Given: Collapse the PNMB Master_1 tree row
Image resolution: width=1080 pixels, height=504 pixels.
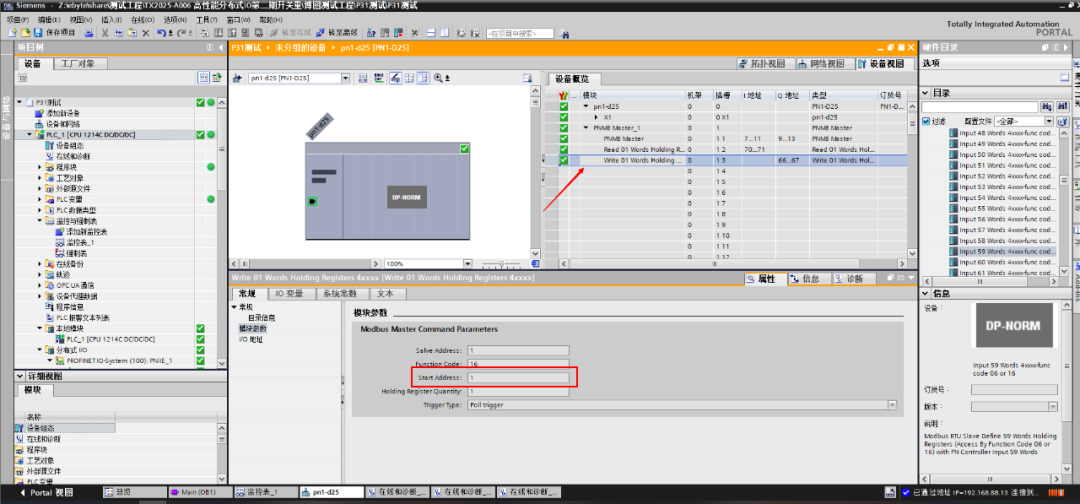Looking at the screenshot, I should tap(586, 128).
